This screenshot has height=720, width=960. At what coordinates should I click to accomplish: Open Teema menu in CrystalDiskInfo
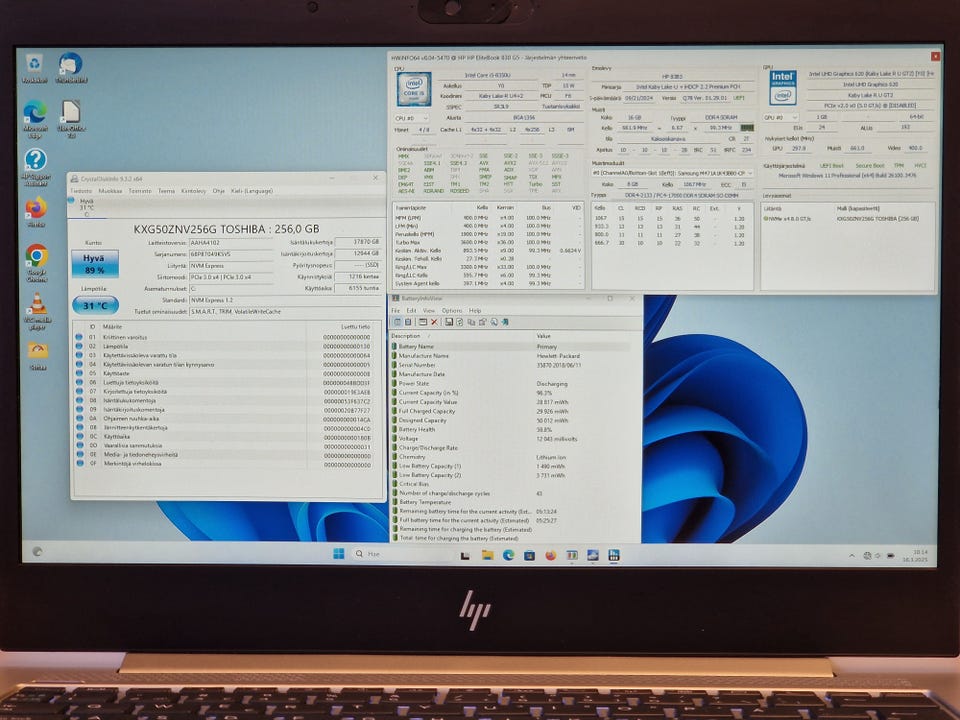(167, 191)
